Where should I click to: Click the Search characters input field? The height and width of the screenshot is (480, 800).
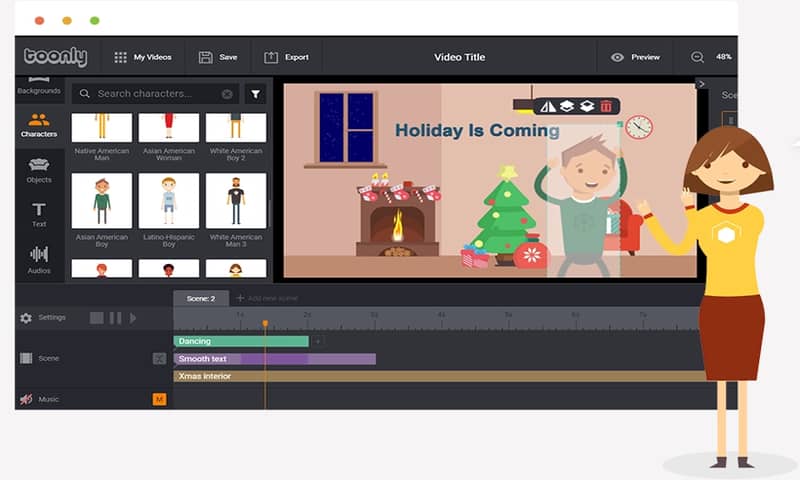coord(157,94)
